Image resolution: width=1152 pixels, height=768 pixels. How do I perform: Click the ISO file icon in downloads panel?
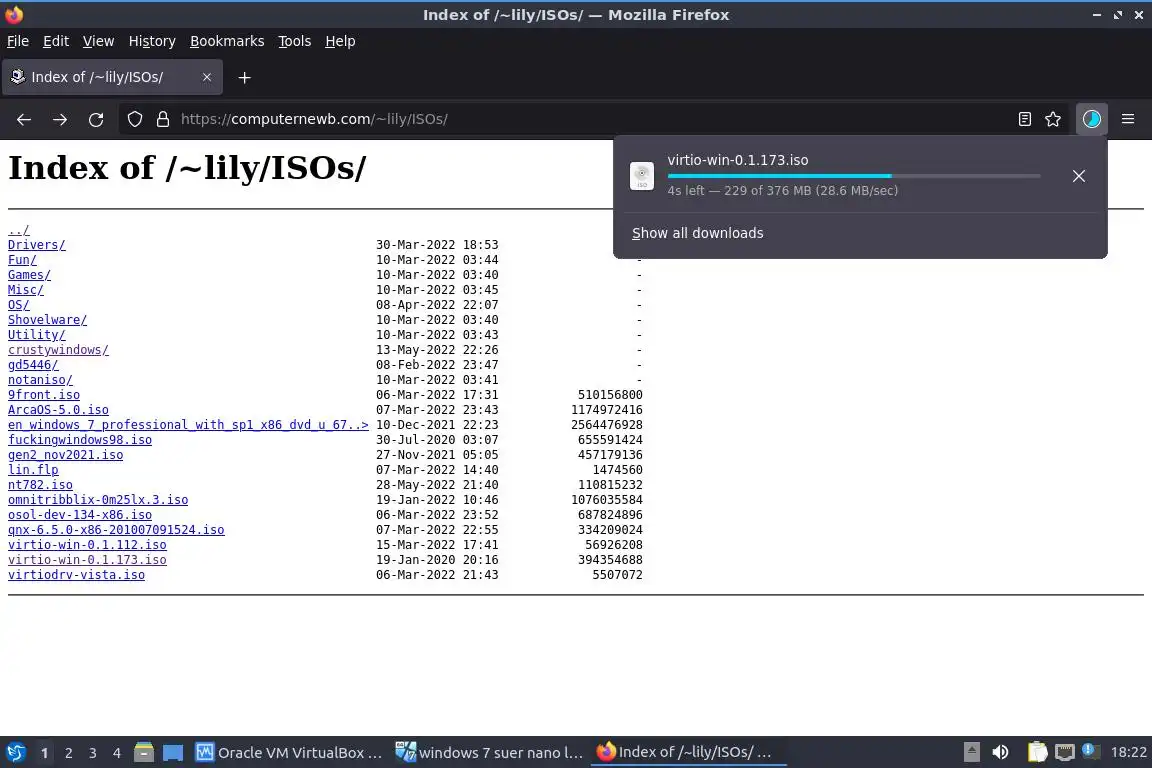[641, 176]
